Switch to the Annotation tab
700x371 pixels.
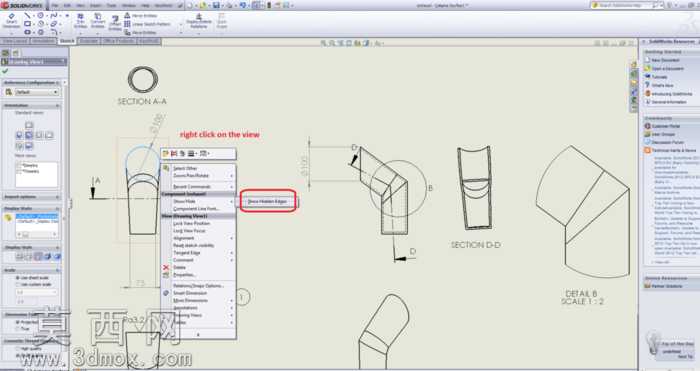(x=43, y=41)
